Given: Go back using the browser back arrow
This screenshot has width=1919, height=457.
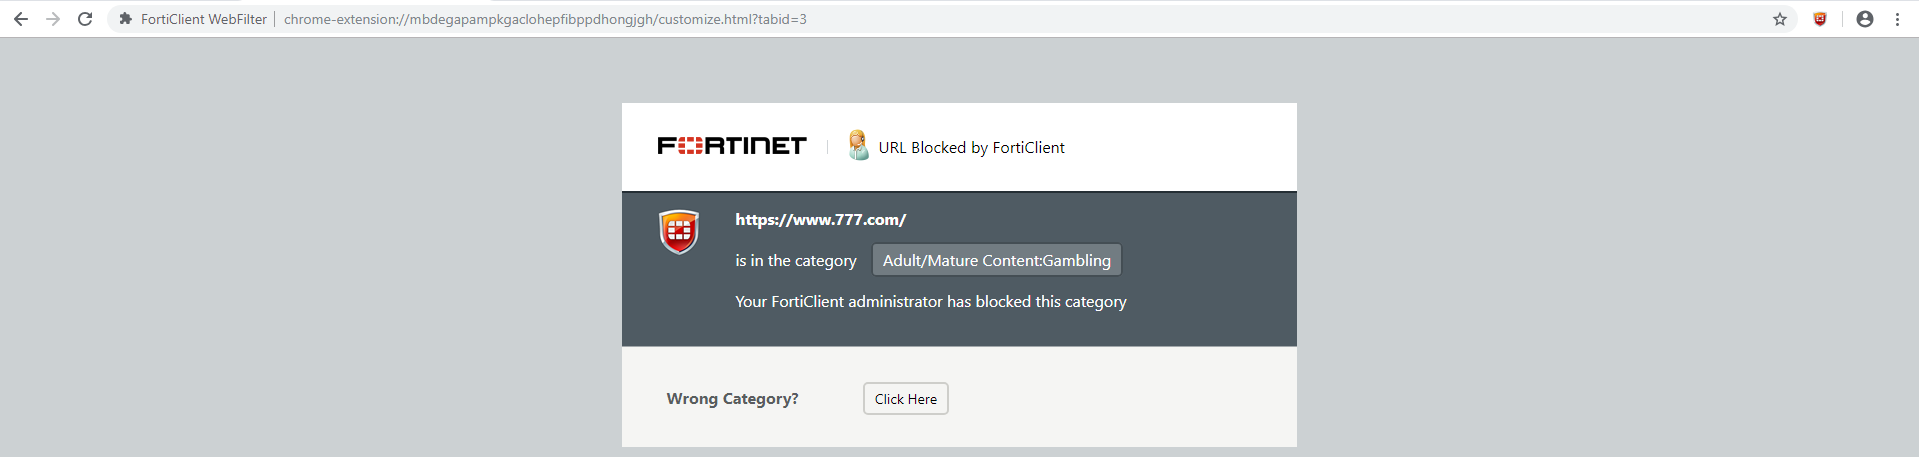Looking at the screenshot, I should 20,19.
